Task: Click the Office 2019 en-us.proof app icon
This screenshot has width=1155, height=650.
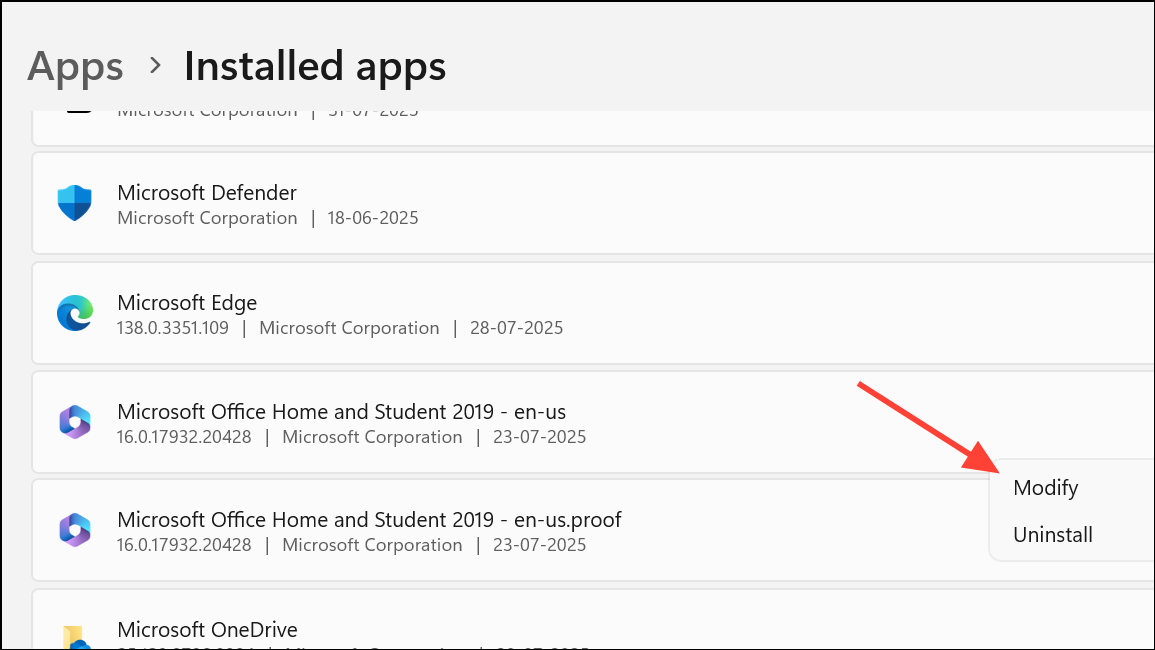Action: tap(75, 531)
